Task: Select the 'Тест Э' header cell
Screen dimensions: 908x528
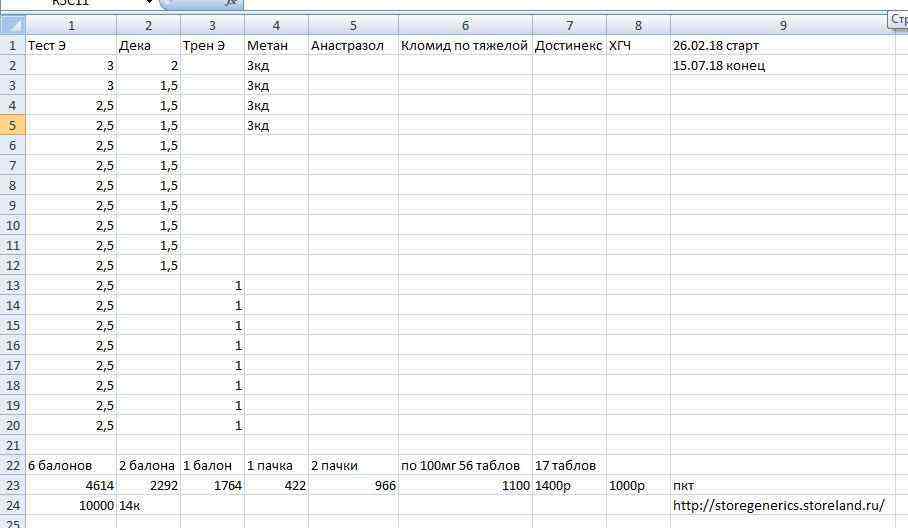Action: point(70,45)
